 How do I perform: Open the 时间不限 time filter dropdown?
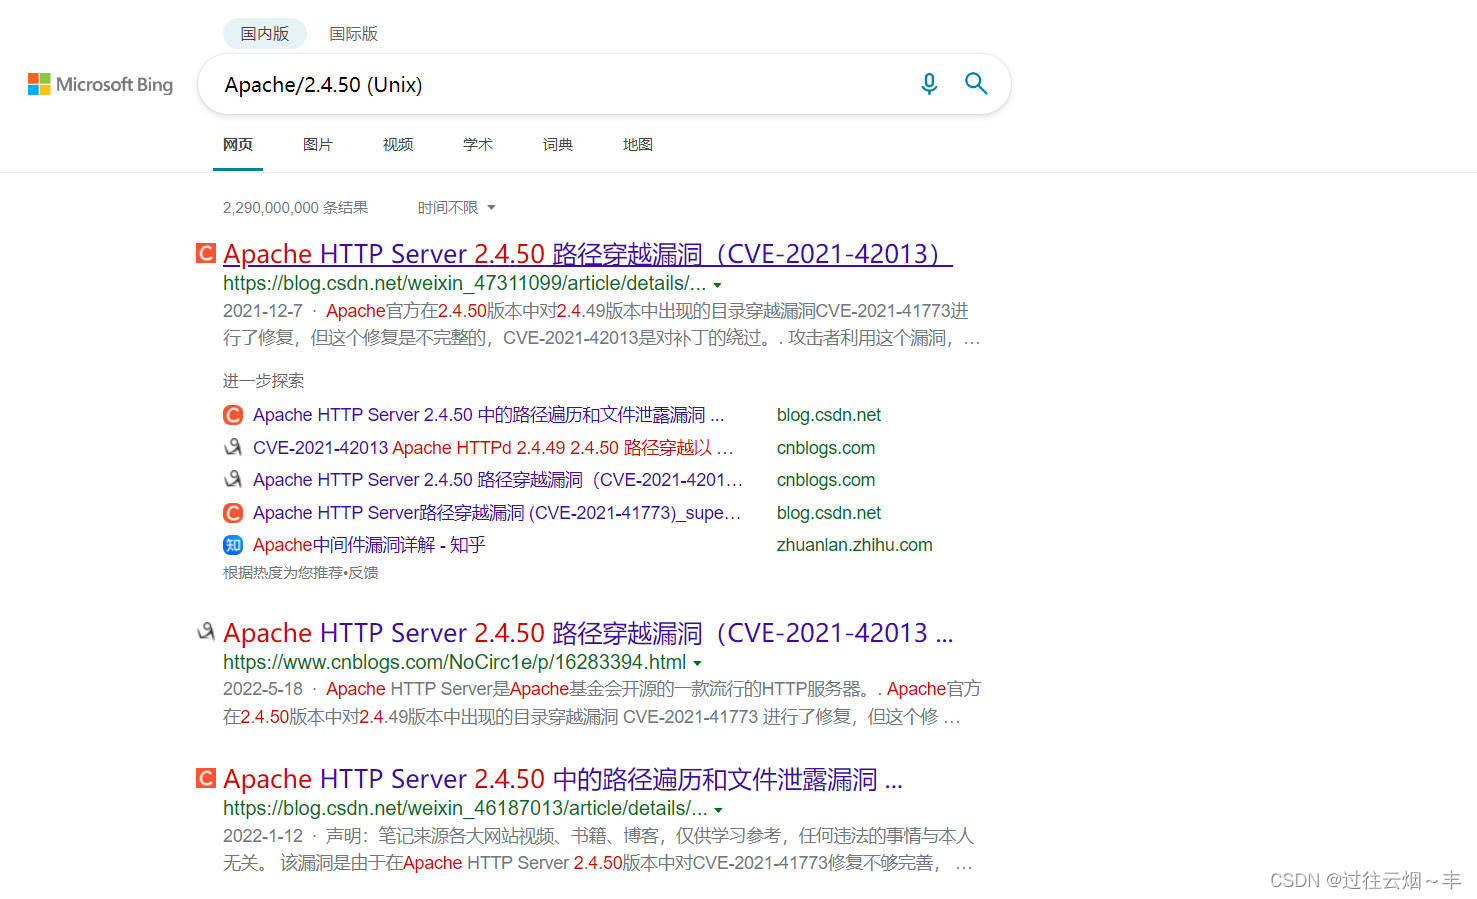(456, 208)
